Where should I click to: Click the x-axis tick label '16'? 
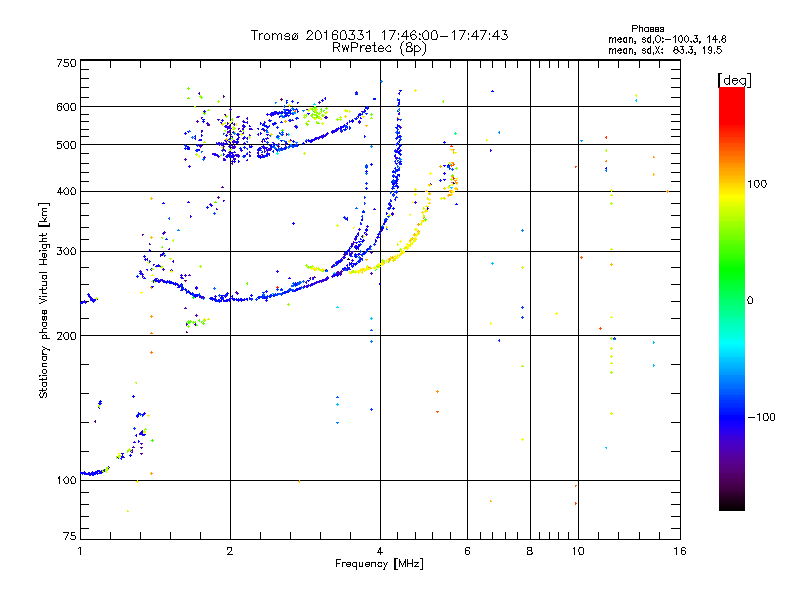coord(680,551)
